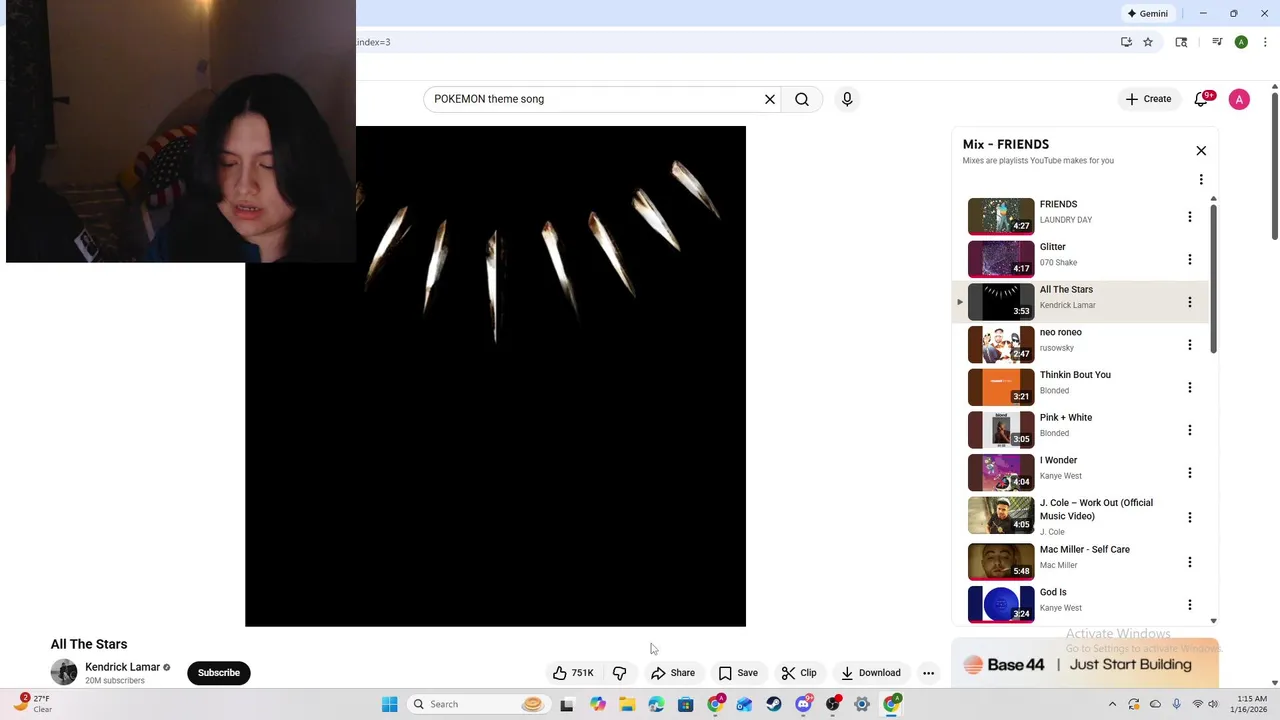
Task: Click the taskbar Search box
Action: click(x=478, y=704)
